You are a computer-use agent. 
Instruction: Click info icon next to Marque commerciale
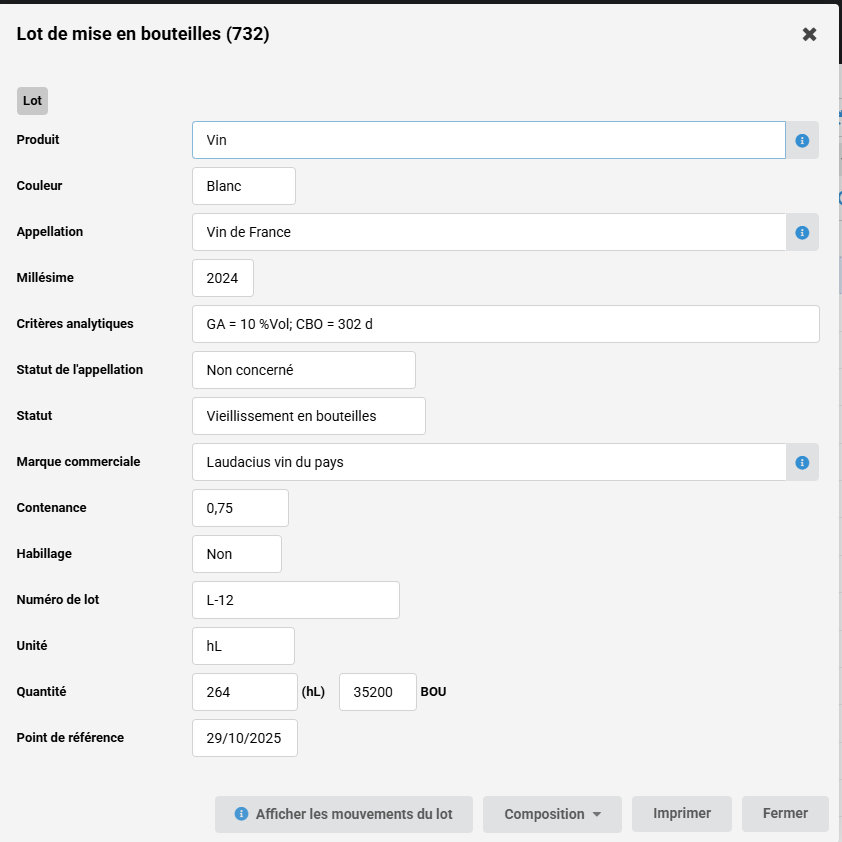point(802,463)
